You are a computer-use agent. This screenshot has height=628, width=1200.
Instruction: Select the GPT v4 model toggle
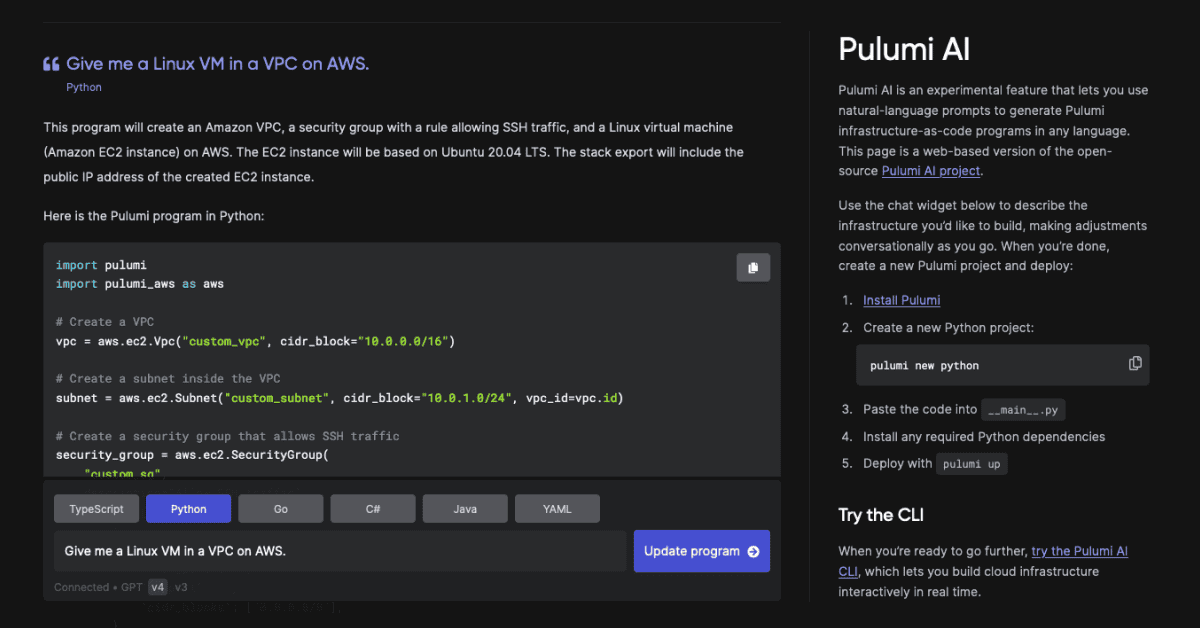[x=157, y=587]
